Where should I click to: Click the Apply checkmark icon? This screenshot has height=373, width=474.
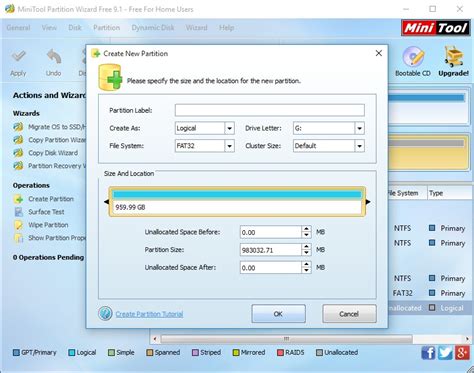18,55
